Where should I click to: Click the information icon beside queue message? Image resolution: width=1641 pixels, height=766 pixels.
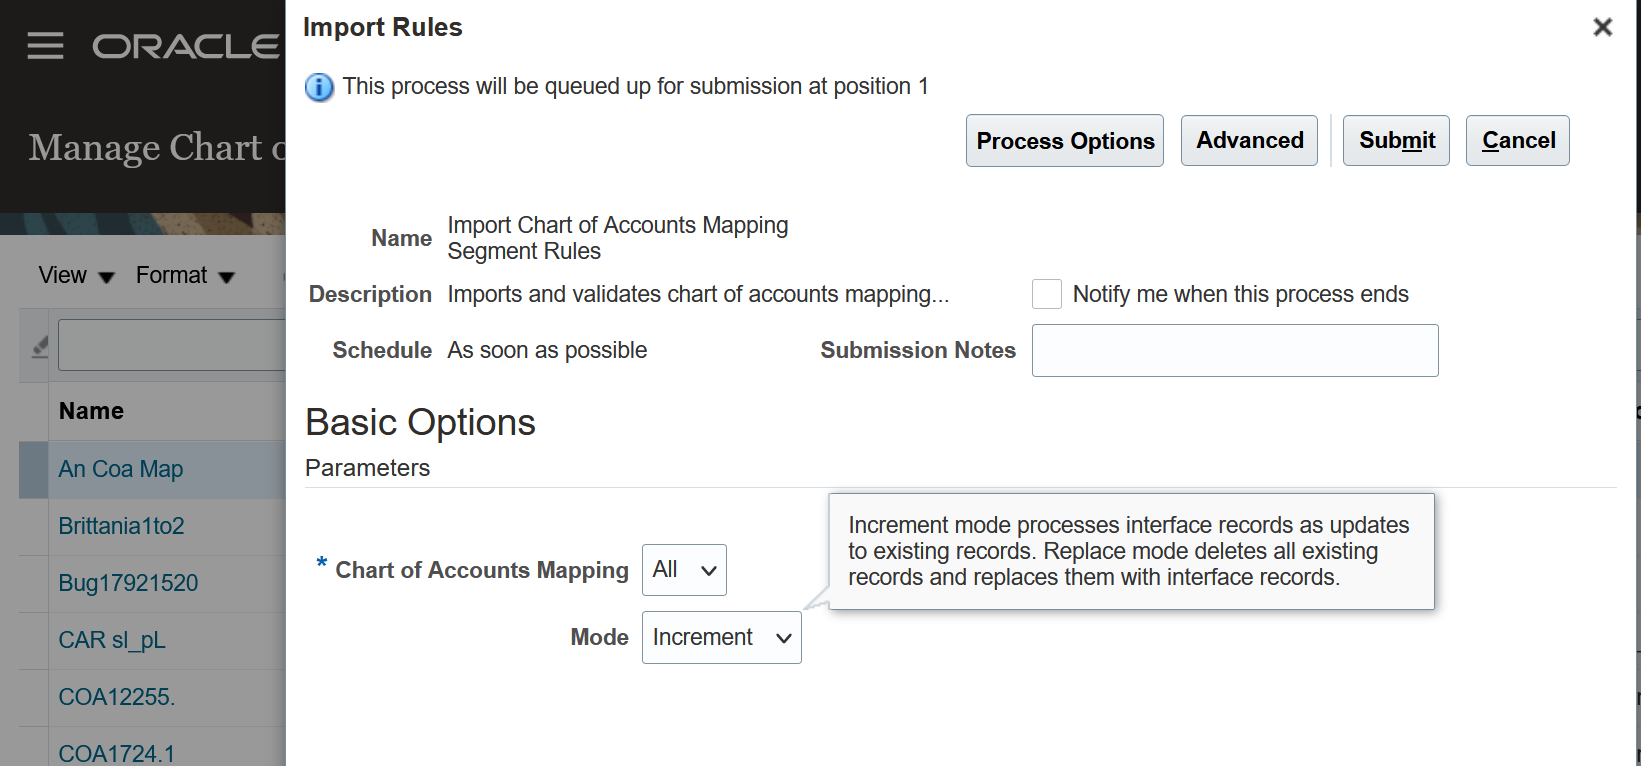(319, 87)
